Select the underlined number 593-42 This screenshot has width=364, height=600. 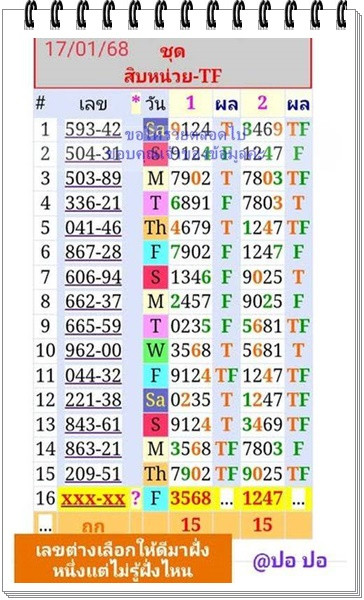(x=93, y=130)
